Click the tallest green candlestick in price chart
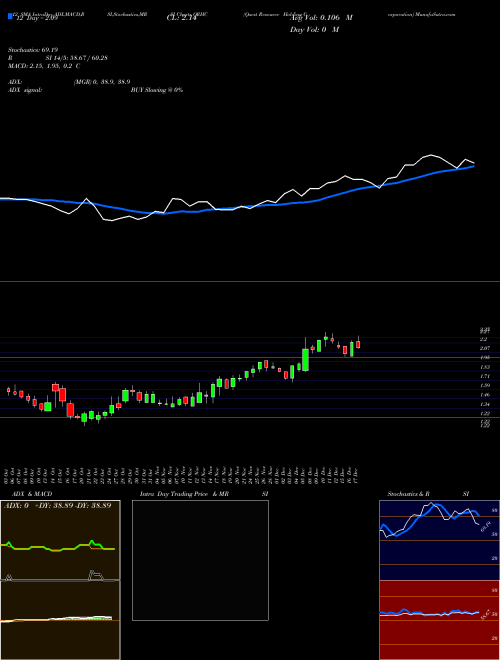 coord(306,359)
